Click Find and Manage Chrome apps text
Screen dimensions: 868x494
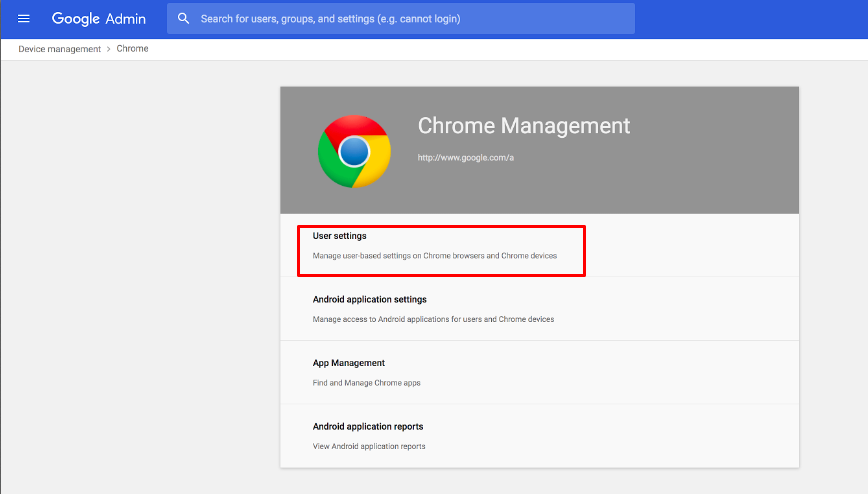(x=366, y=383)
